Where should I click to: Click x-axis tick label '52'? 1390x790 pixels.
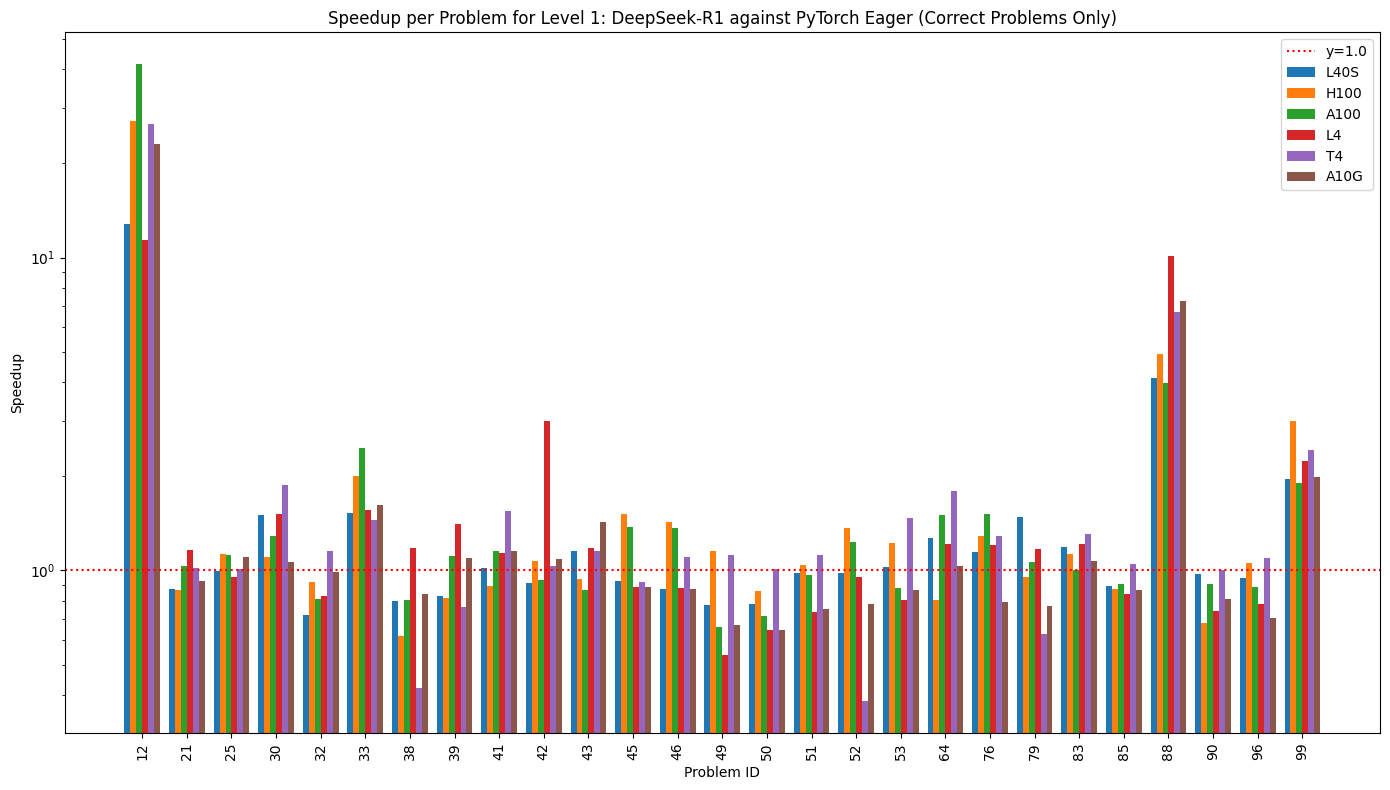point(856,751)
